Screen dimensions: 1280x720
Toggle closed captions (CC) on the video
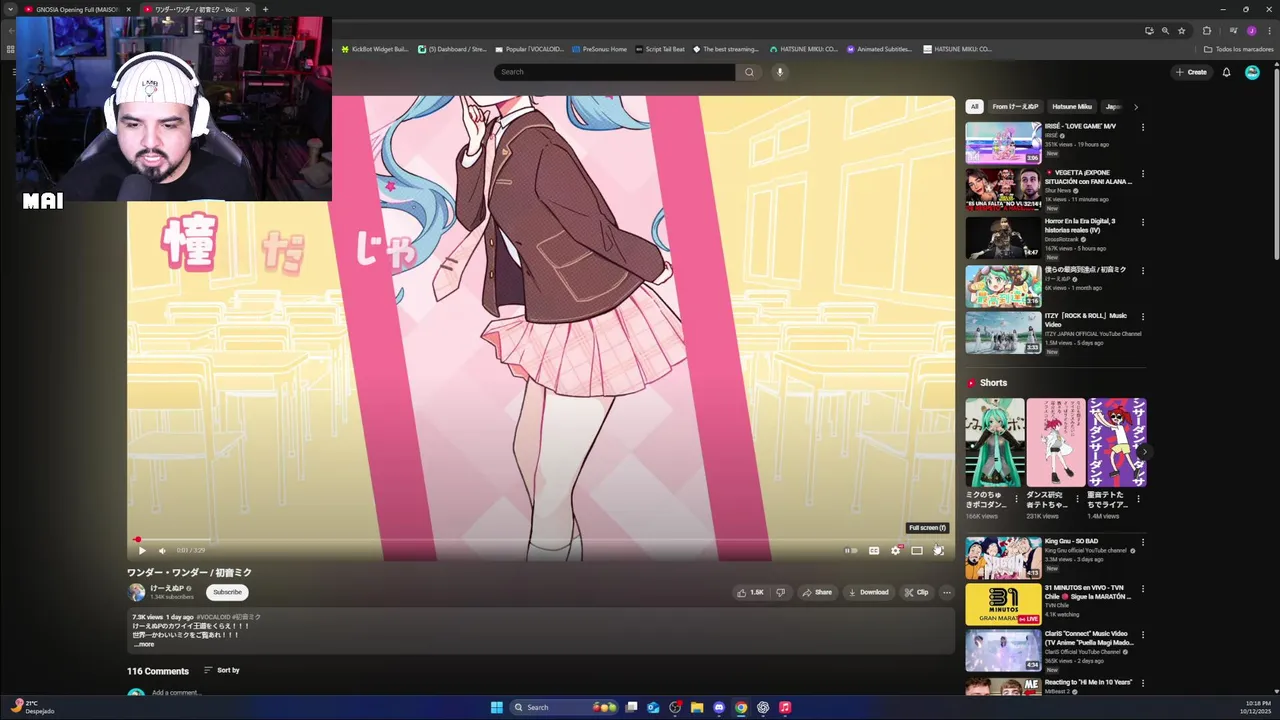tap(874, 551)
